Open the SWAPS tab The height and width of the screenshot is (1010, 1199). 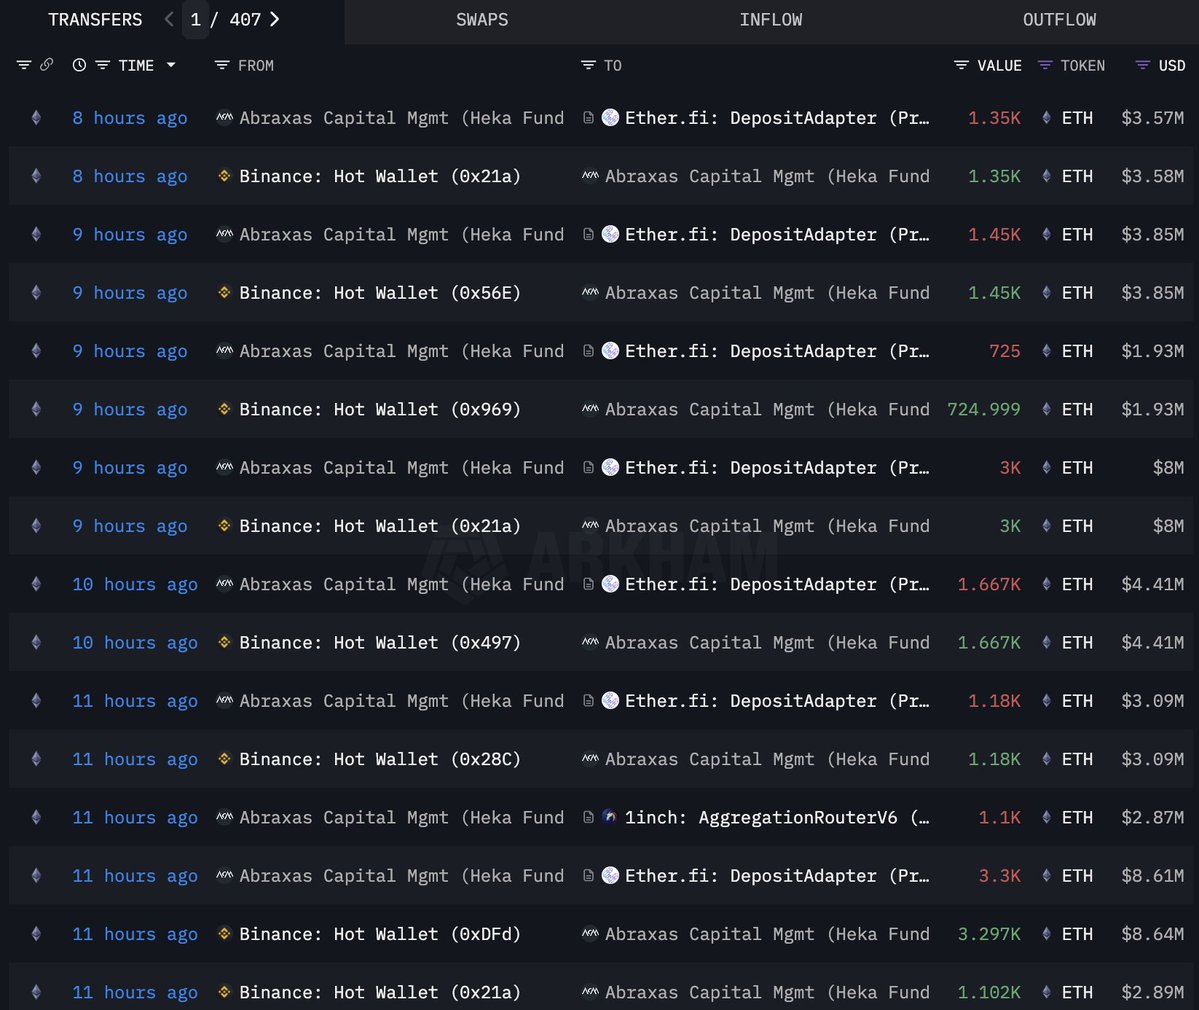pos(482,20)
